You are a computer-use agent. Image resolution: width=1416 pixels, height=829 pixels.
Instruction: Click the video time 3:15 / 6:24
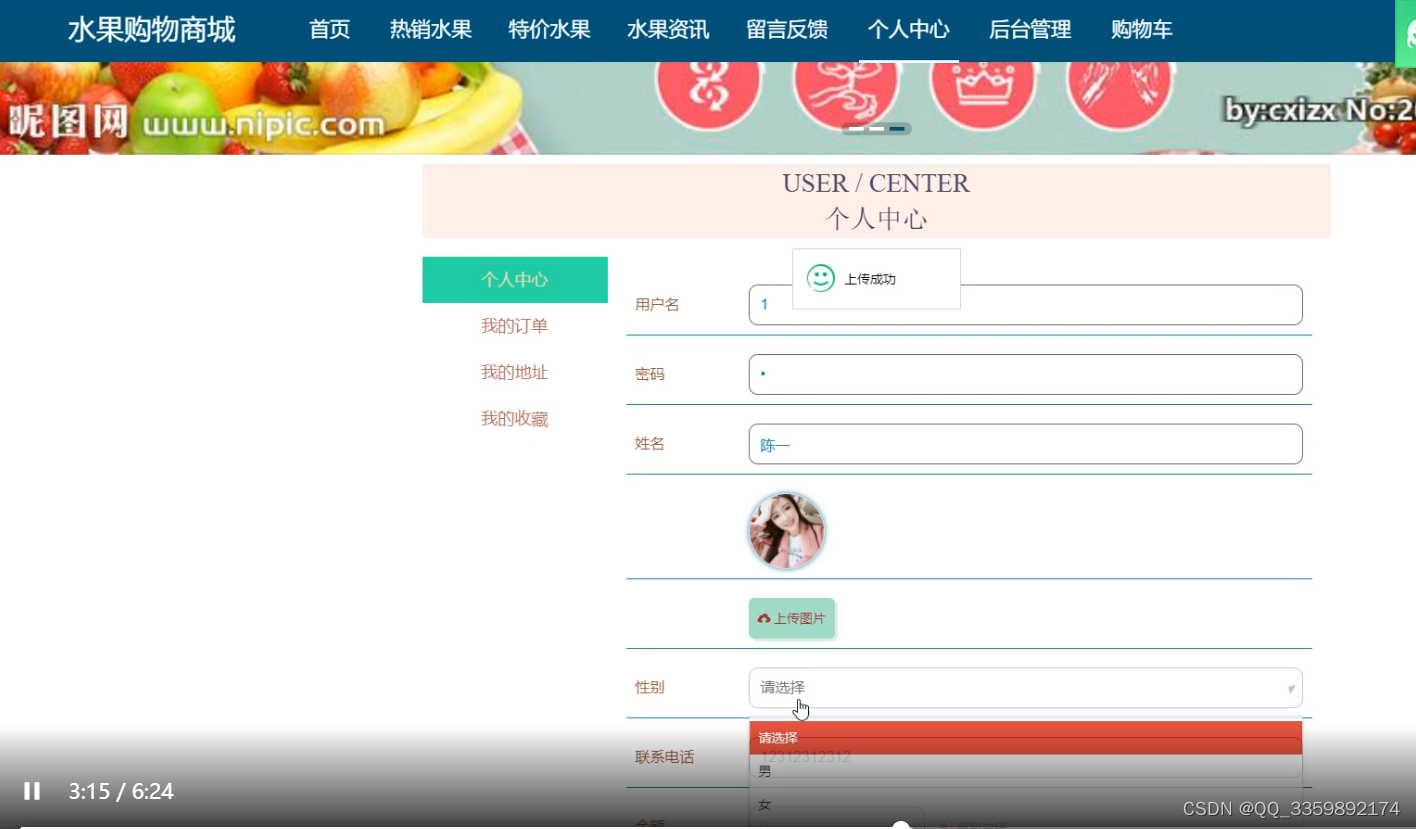click(121, 792)
